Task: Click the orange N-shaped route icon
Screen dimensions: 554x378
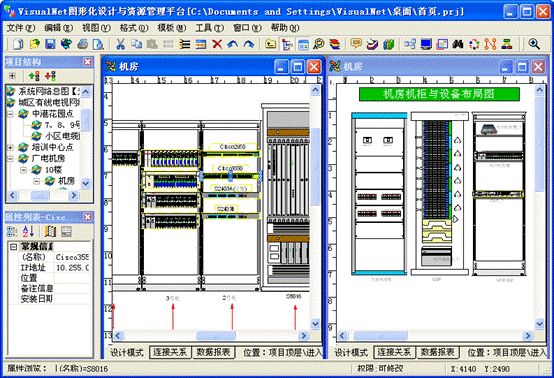Action: pyautogui.click(x=490, y=44)
